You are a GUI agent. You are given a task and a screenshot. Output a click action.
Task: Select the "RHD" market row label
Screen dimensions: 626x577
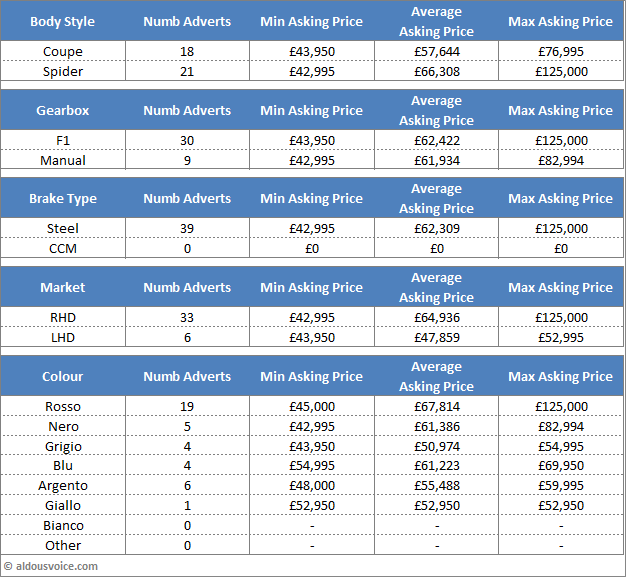pos(63,318)
